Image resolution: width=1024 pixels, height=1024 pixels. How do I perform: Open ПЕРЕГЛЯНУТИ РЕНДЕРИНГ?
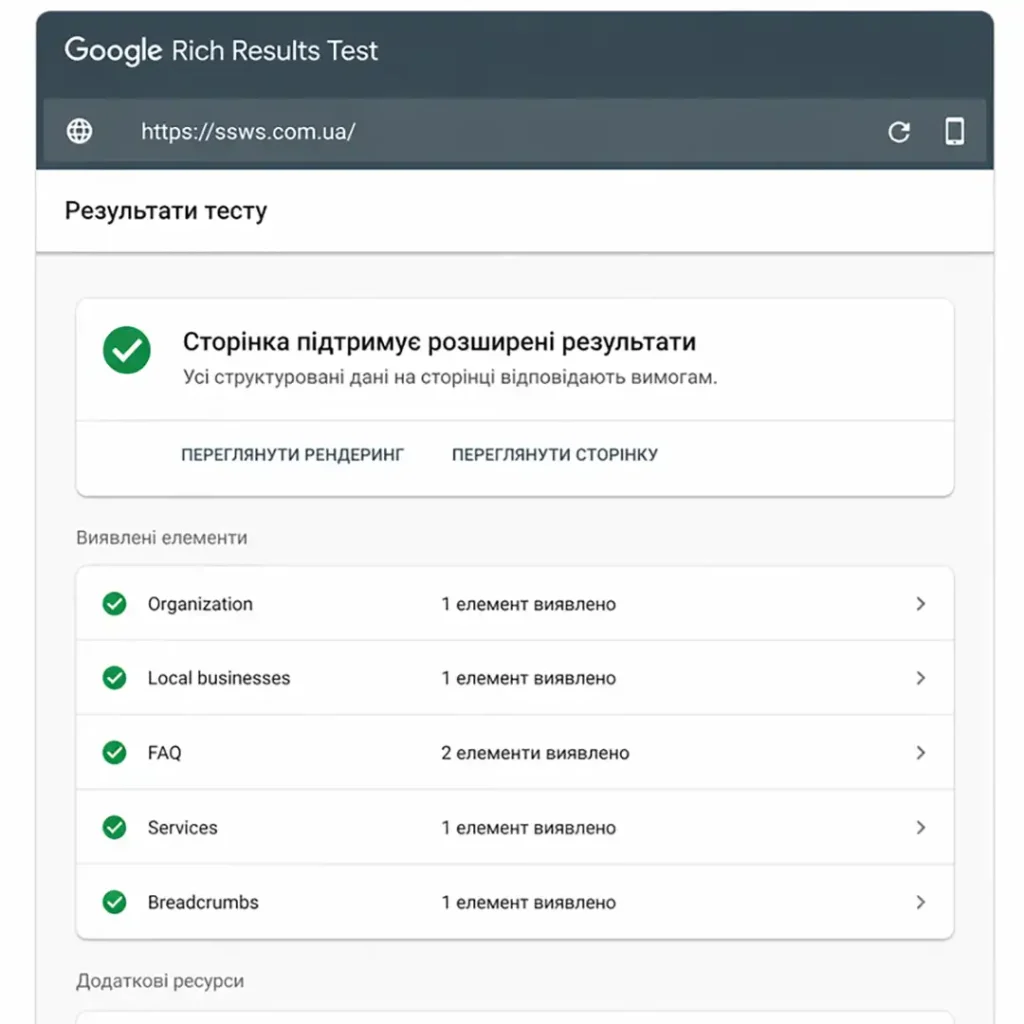[293, 455]
